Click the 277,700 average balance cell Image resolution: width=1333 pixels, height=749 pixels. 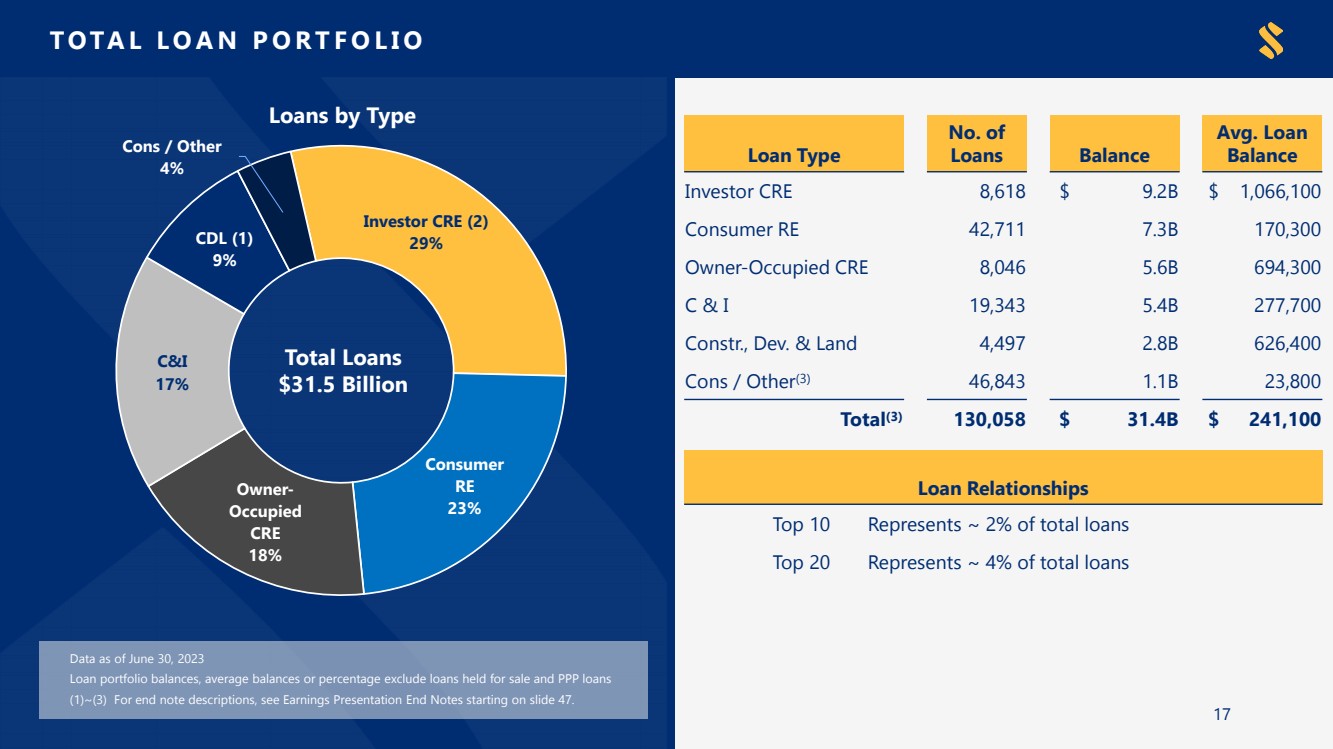tap(1288, 305)
